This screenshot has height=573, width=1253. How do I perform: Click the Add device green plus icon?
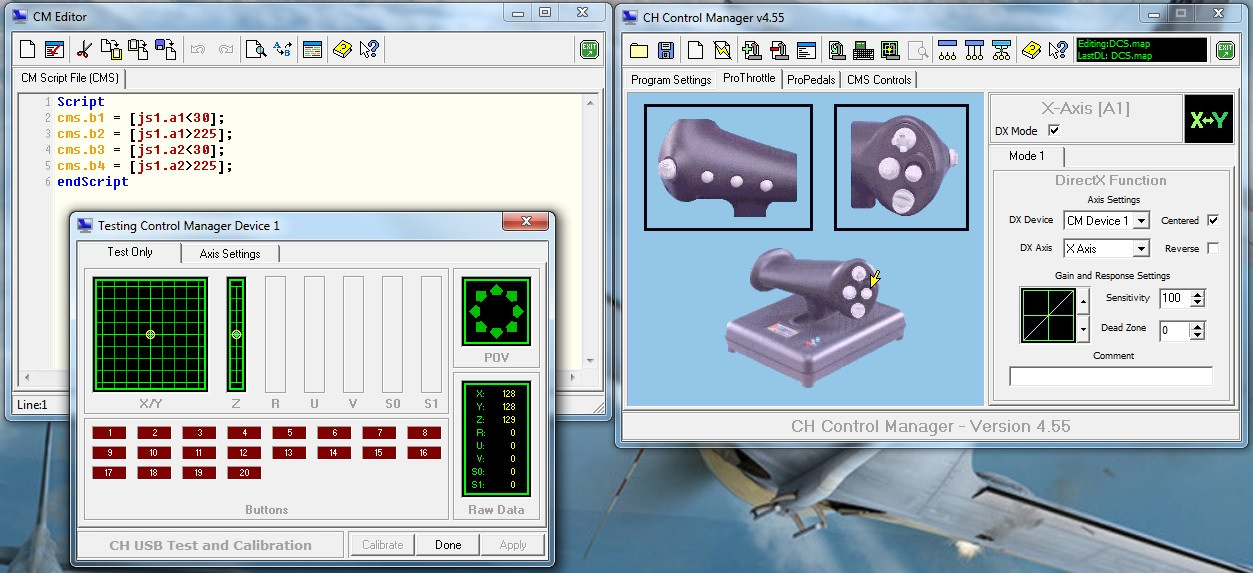click(x=752, y=50)
